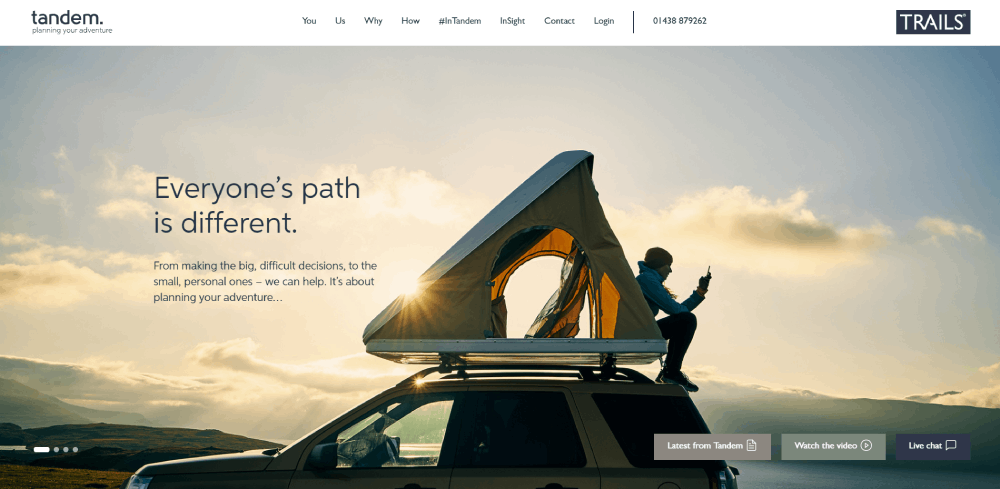
Task: Go to the Why page
Action: tap(373, 21)
